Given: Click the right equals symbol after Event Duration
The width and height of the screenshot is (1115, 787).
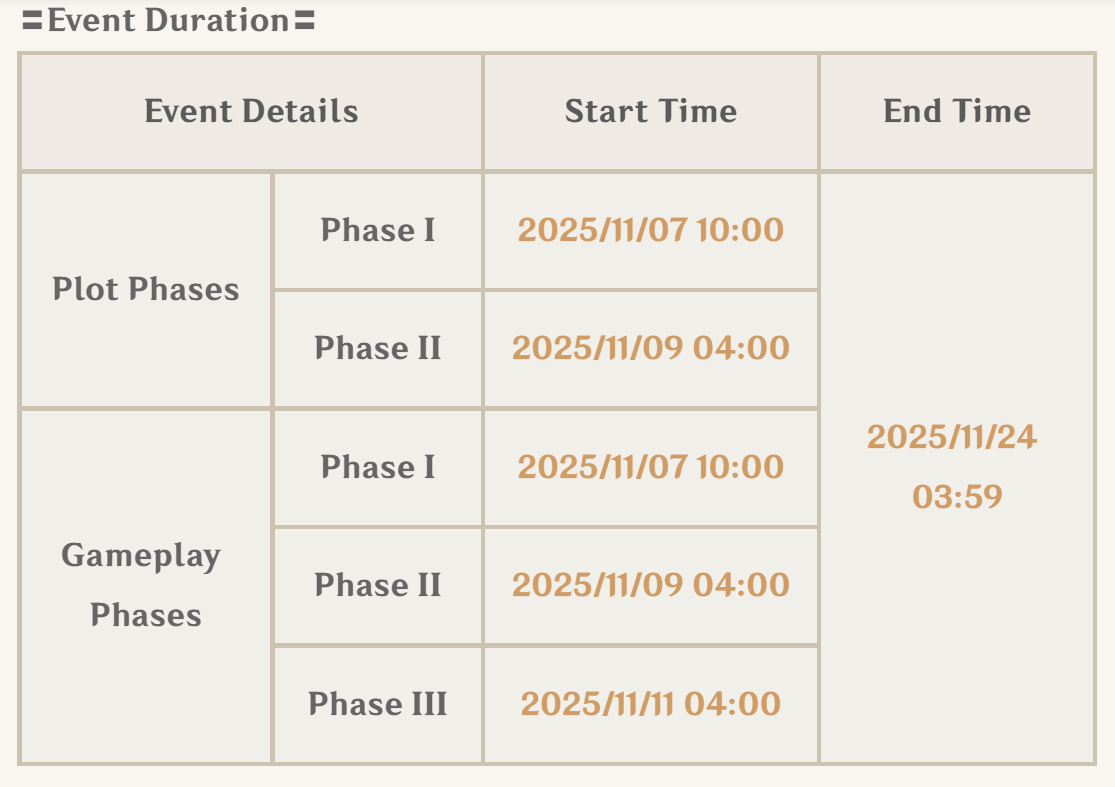Looking at the screenshot, I should [305, 21].
